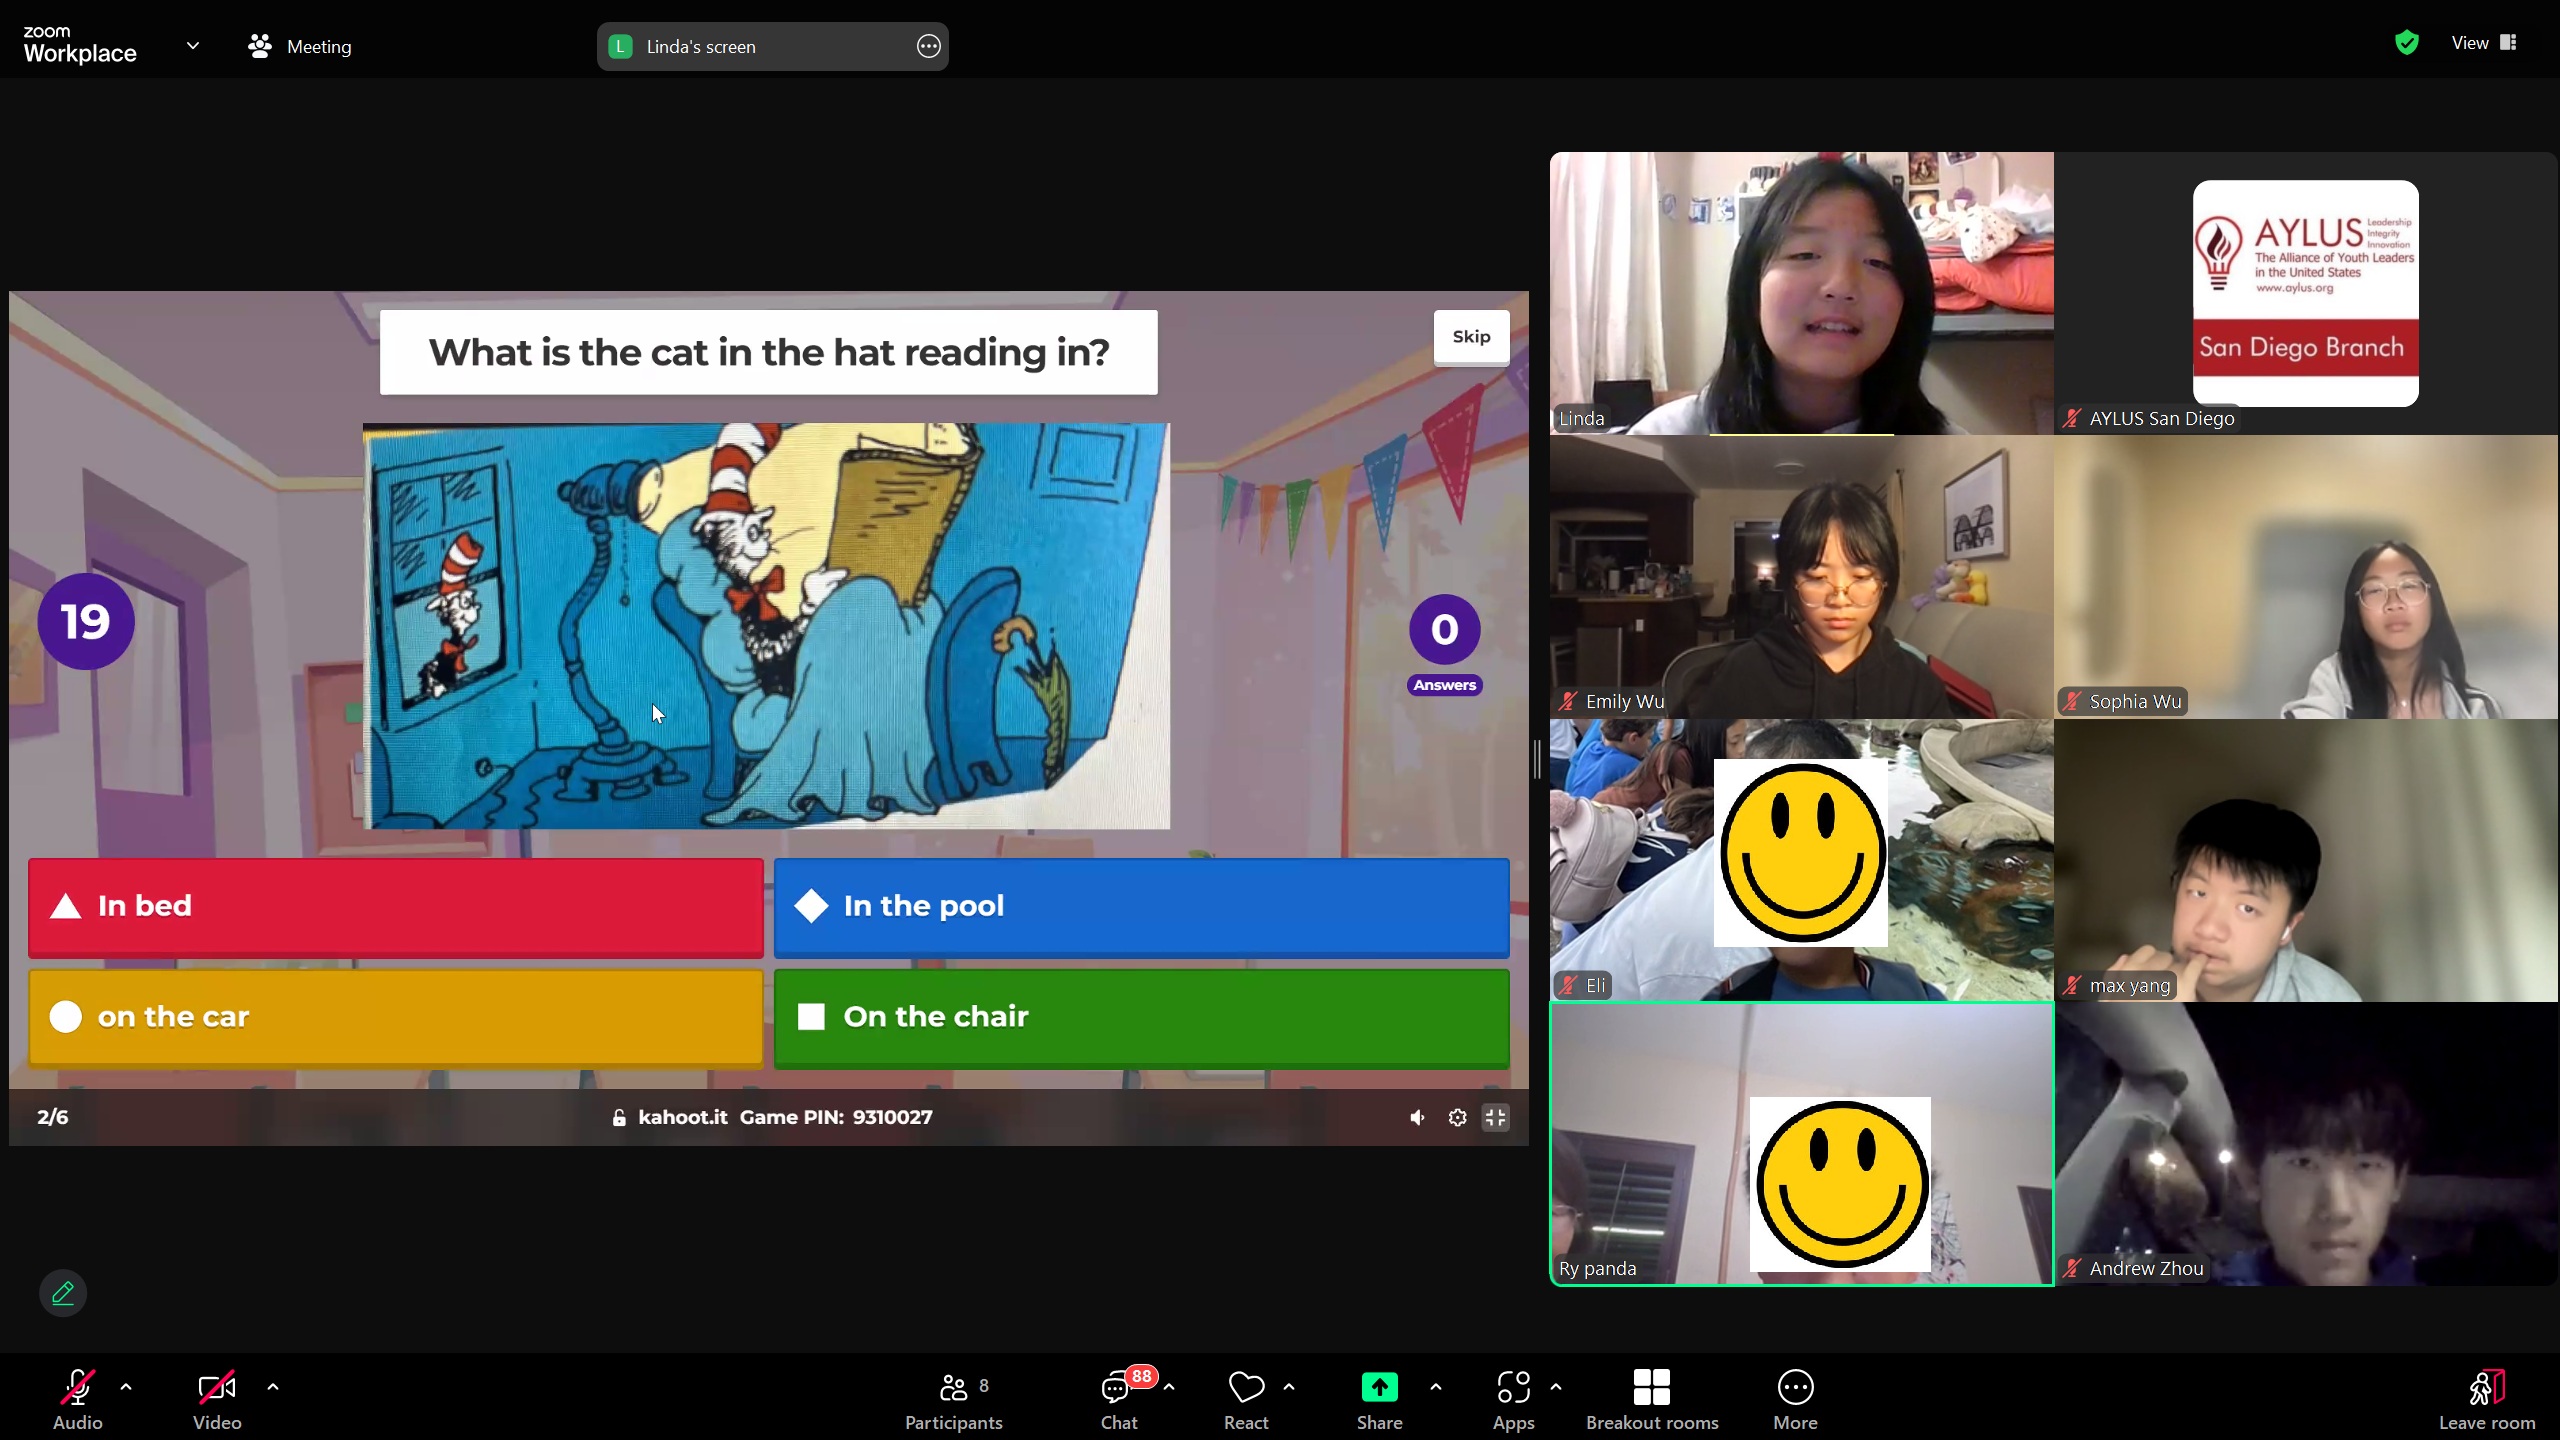Skip the current Kahoot question
2560x1440 pixels.
1471,337
